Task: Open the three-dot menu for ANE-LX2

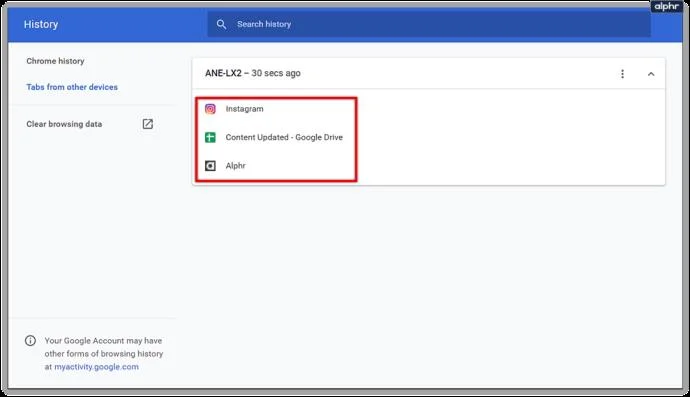Action: pyautogui.click(x=622, y=74)
